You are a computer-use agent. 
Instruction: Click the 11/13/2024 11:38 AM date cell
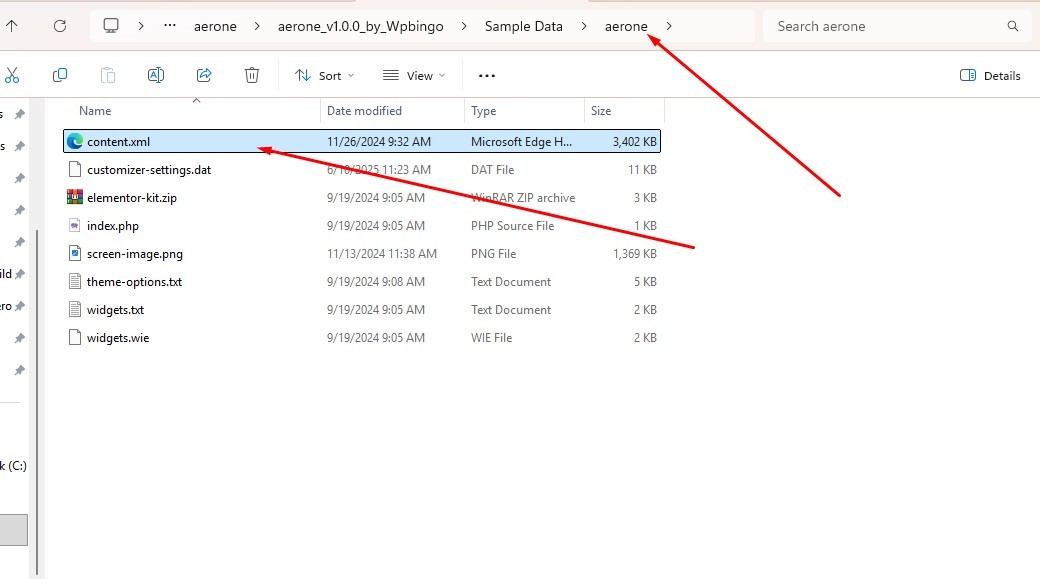[x=381, y=253]
